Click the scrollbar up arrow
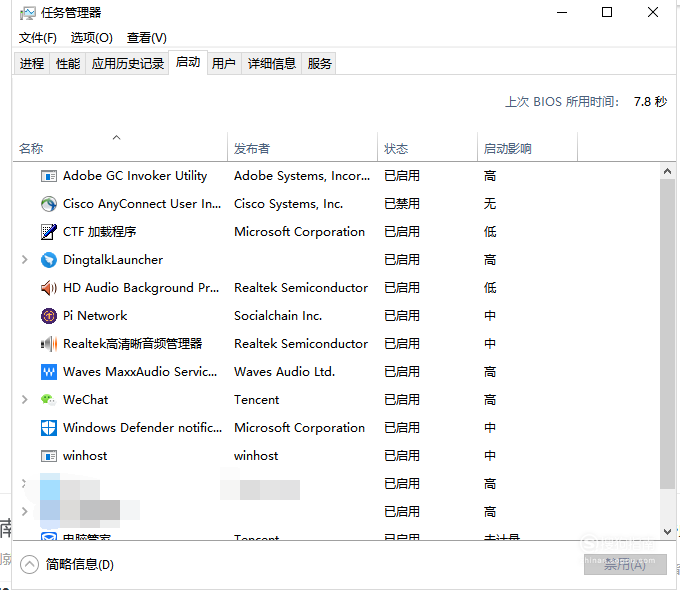This screenshot has height=590, width=680. pos(667,171)
